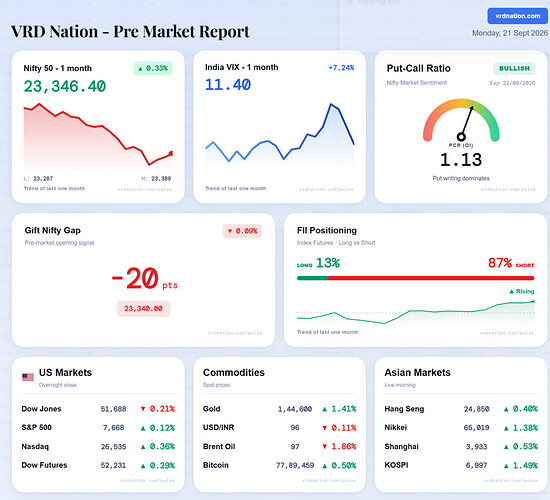
Task: Select the date Monday, 21 Sept 2026
Action: click(510, 33)
